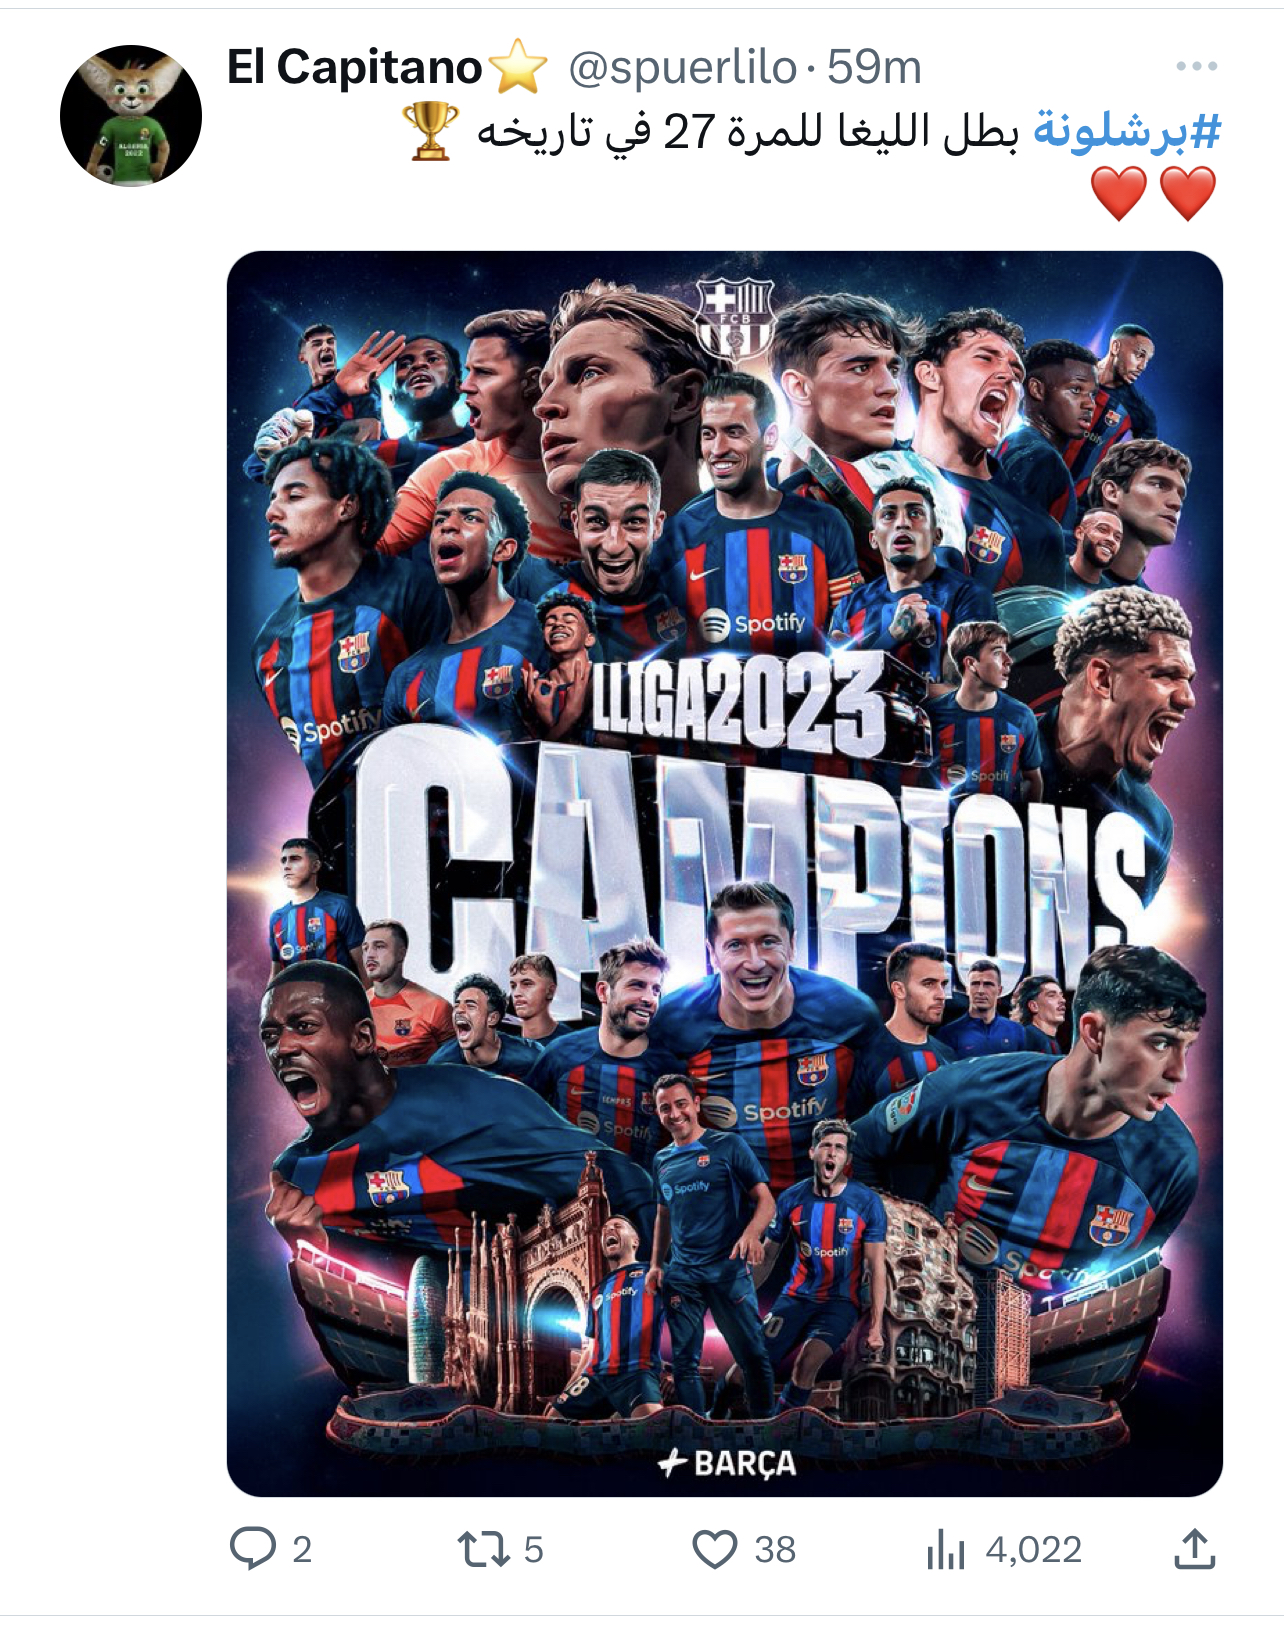Click the El Capitano display name
The image size is (1284, 1627).
pos(355,68)
